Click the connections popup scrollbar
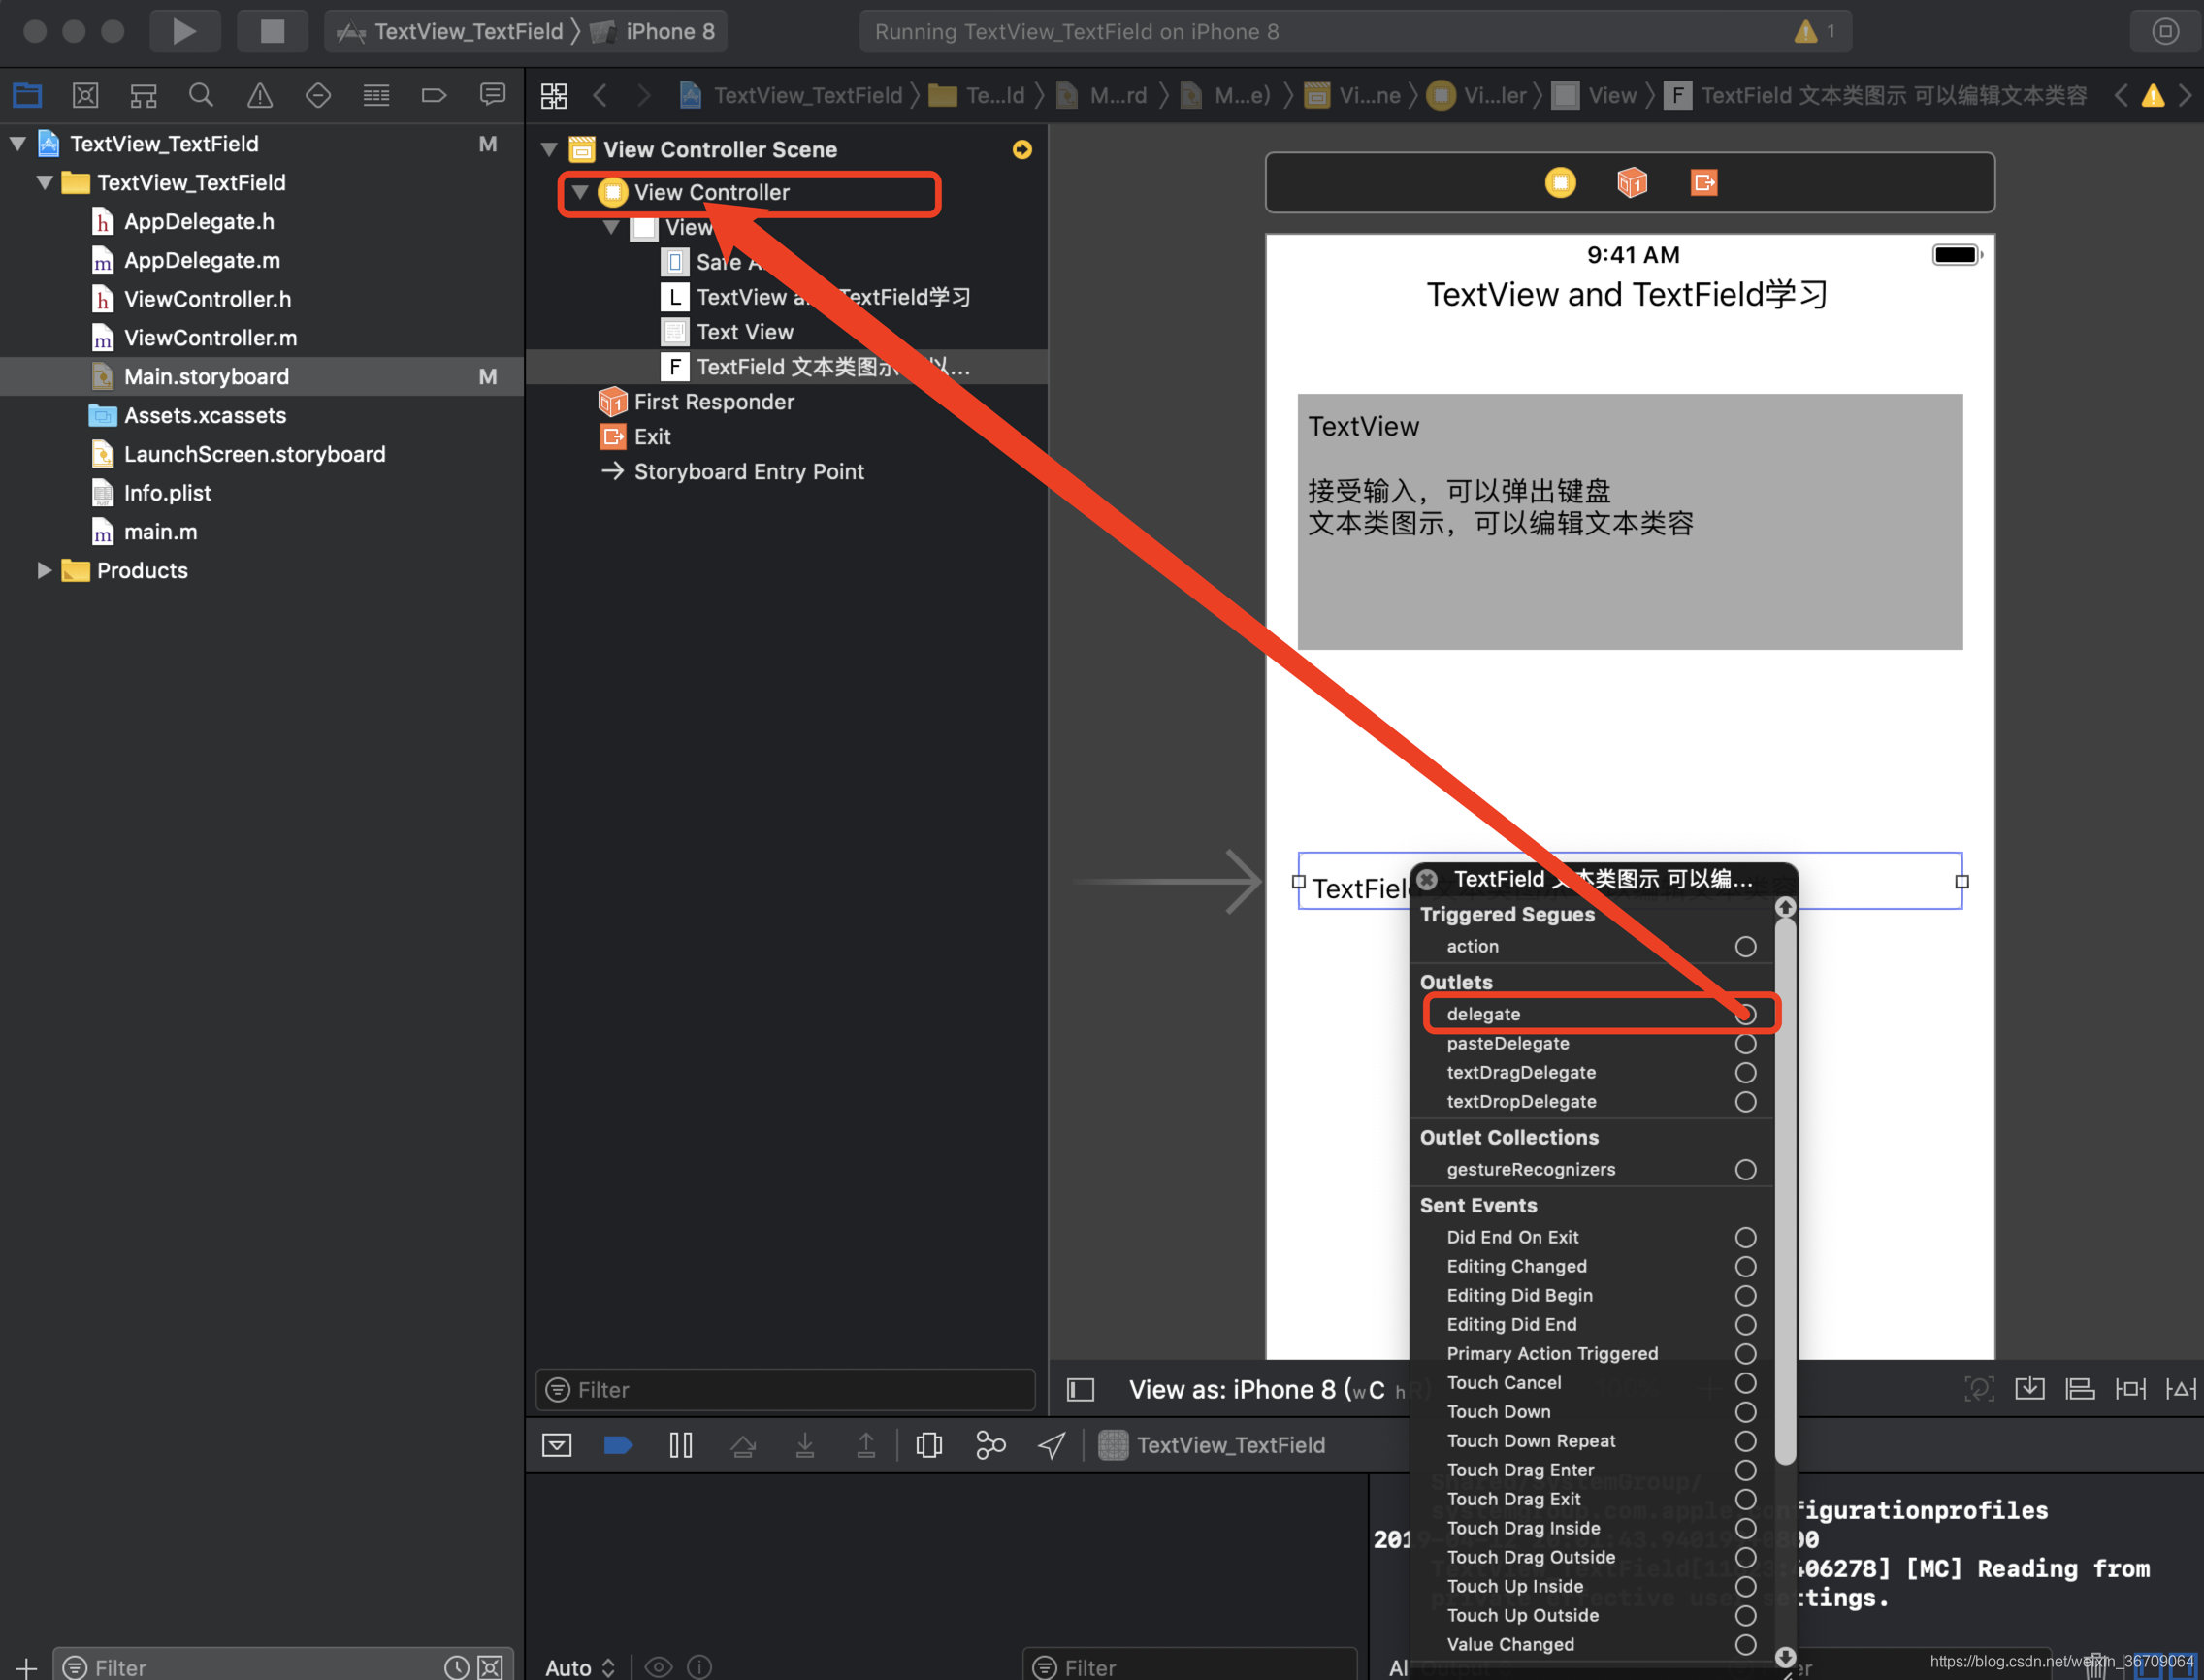 pyautogui.click(x=1785, y=1190)
